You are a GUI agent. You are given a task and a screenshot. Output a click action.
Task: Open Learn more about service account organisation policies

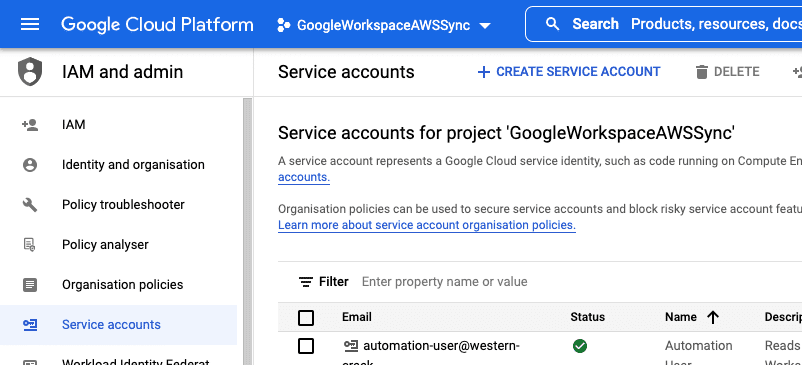427,225
